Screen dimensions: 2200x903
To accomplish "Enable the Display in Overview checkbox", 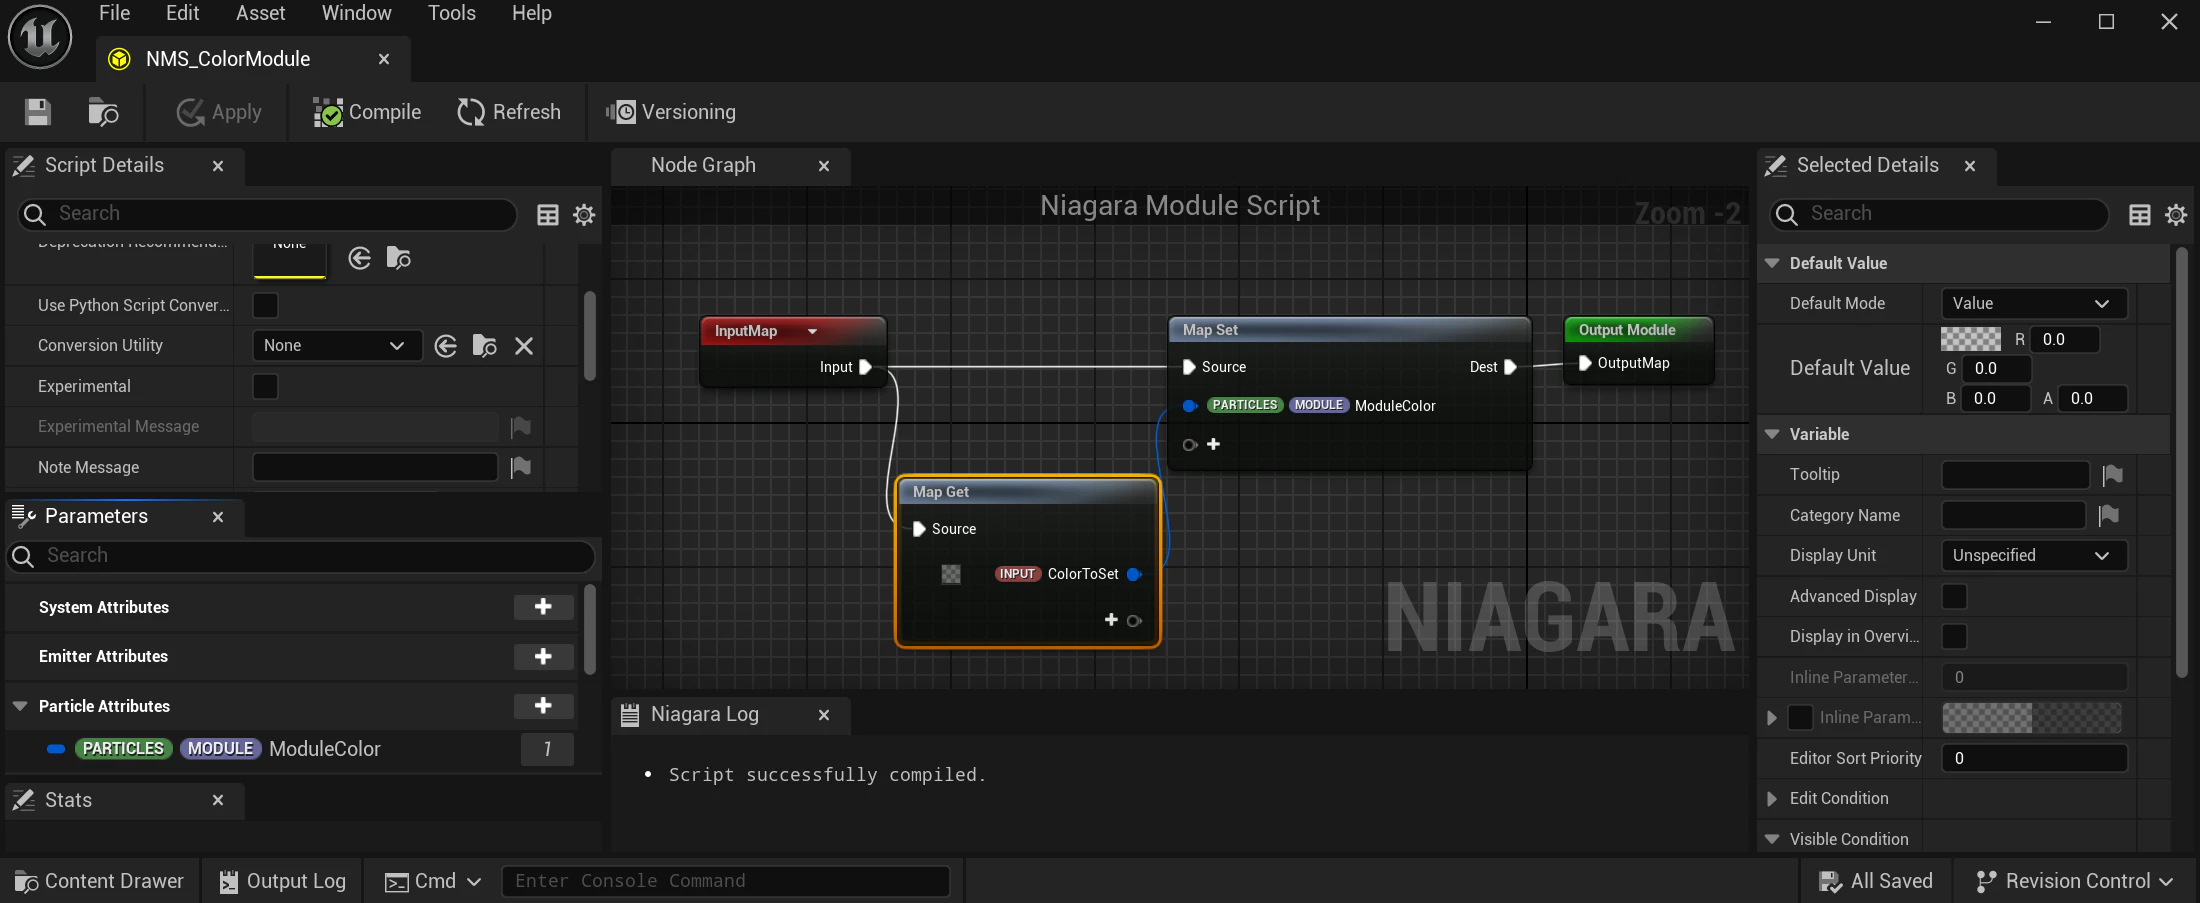I will (1954, 636).
